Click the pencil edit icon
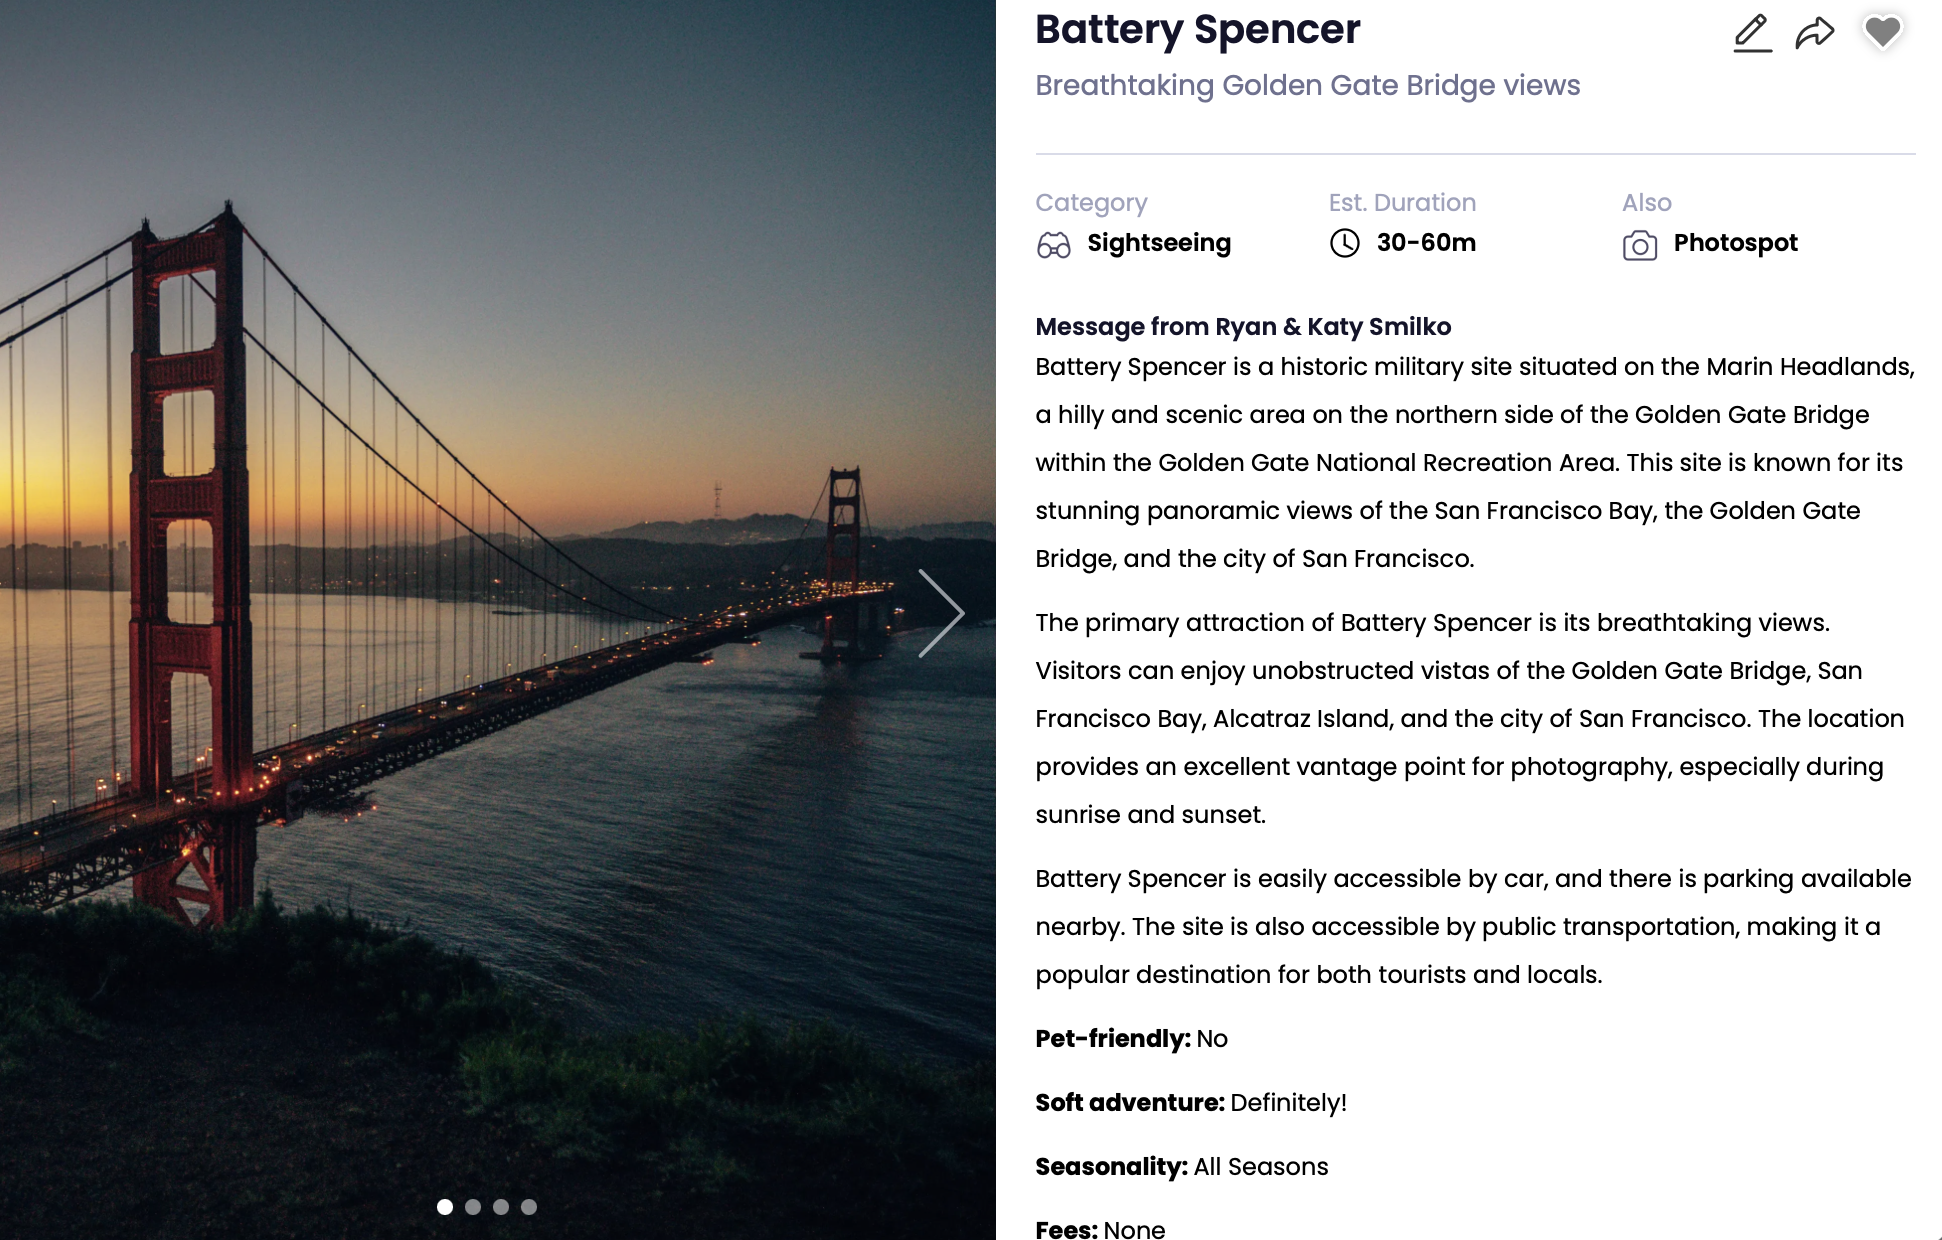The width and height of the screenshot is (1942, 1240). point(1752,33)
